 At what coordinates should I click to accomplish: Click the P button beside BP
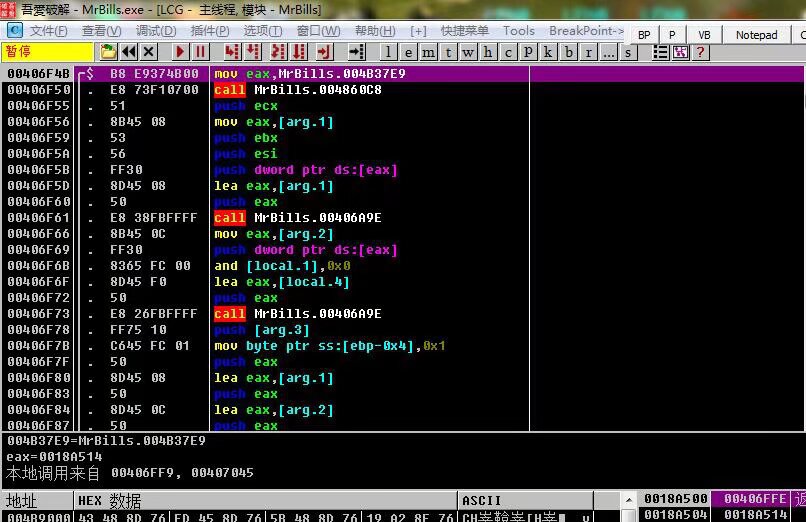coord(672,35)
